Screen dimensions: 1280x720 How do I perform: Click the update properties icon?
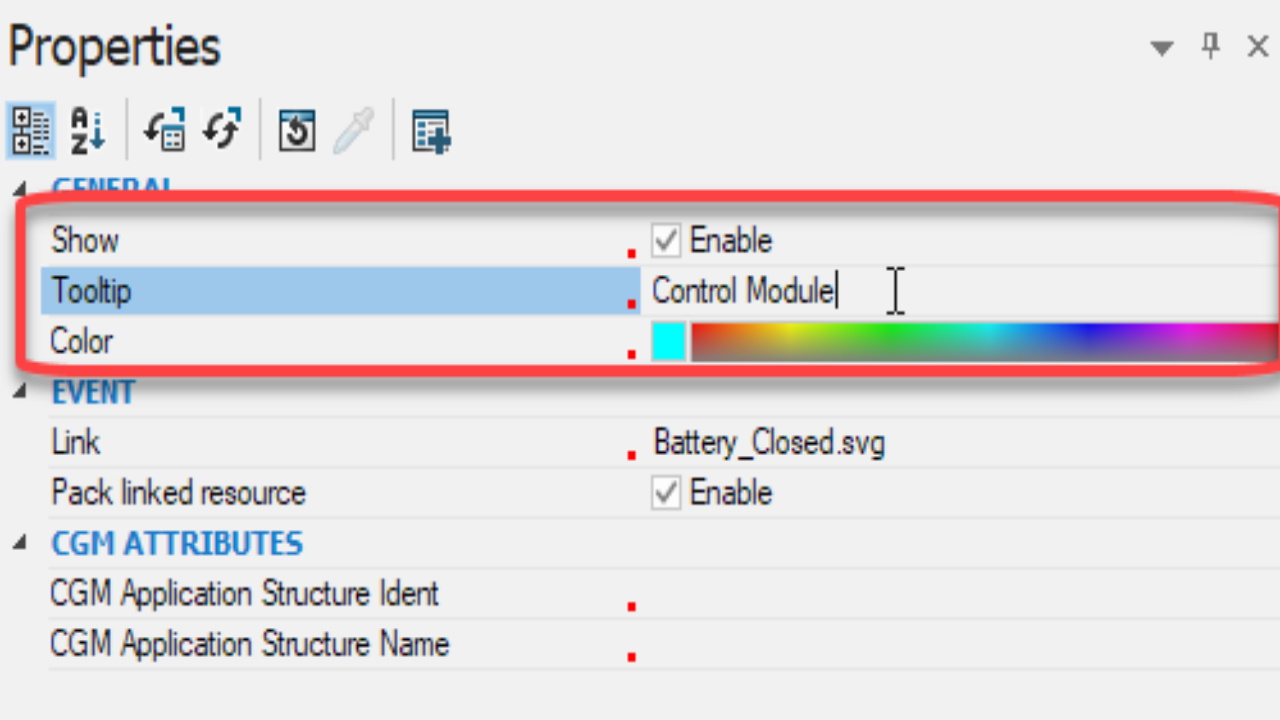click(x=164, y=130)
